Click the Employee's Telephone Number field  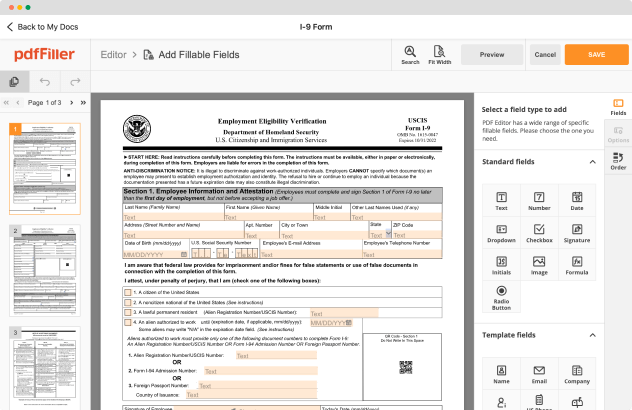[x=402, y=254]
